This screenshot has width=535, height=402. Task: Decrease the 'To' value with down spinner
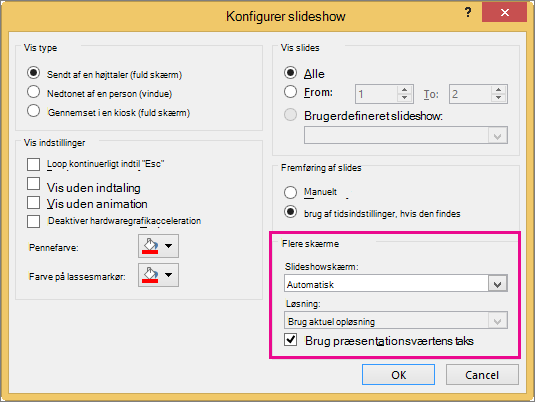(x=498, y=98)
